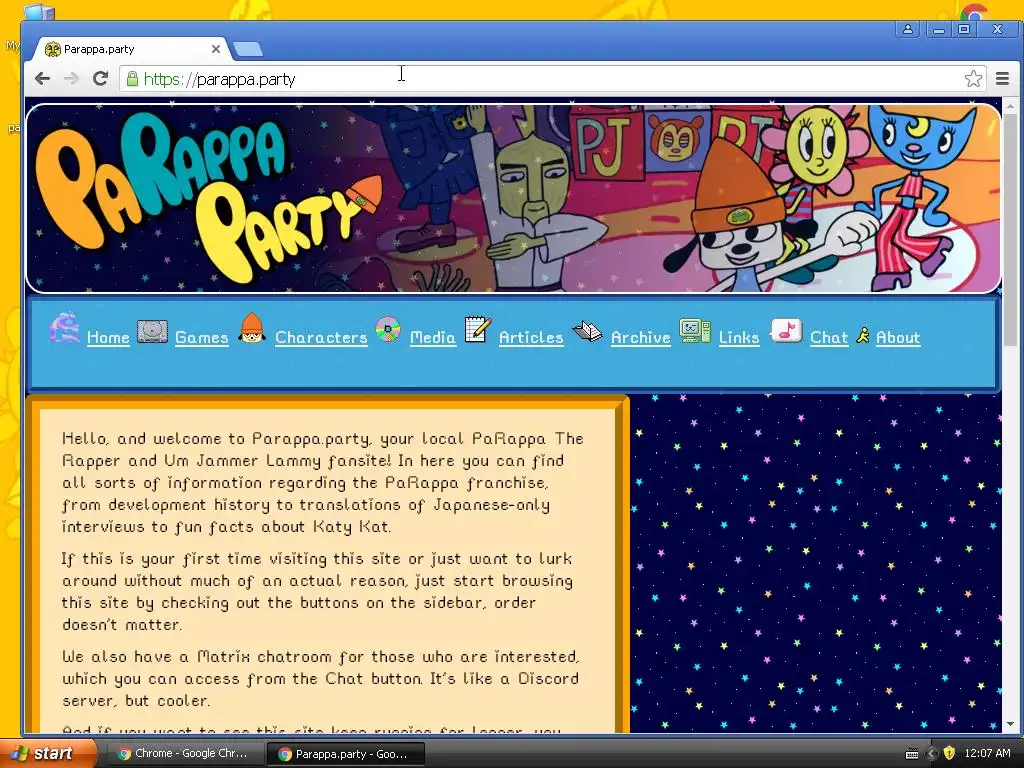Image resolution: width=1024 pixels, height=768 pixels.
Task: Click the security shield tray icon
Action: 949,753
